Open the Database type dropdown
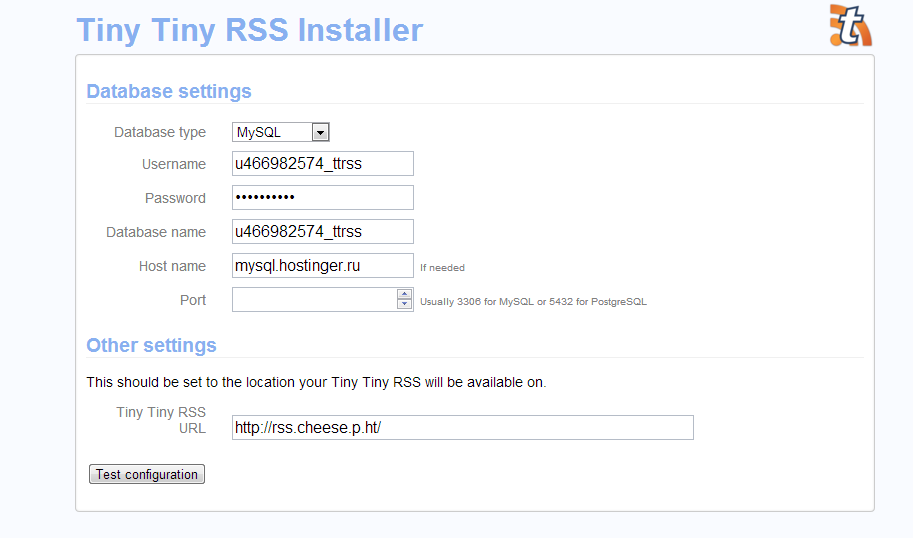The width and height of the screenshot is (913, 538). [281, 132]
